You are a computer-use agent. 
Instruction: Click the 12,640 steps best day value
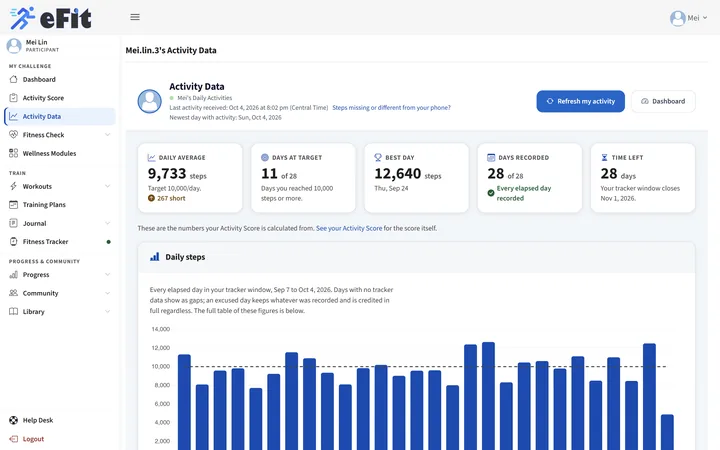pyautogui.click(x=408, y=174)
